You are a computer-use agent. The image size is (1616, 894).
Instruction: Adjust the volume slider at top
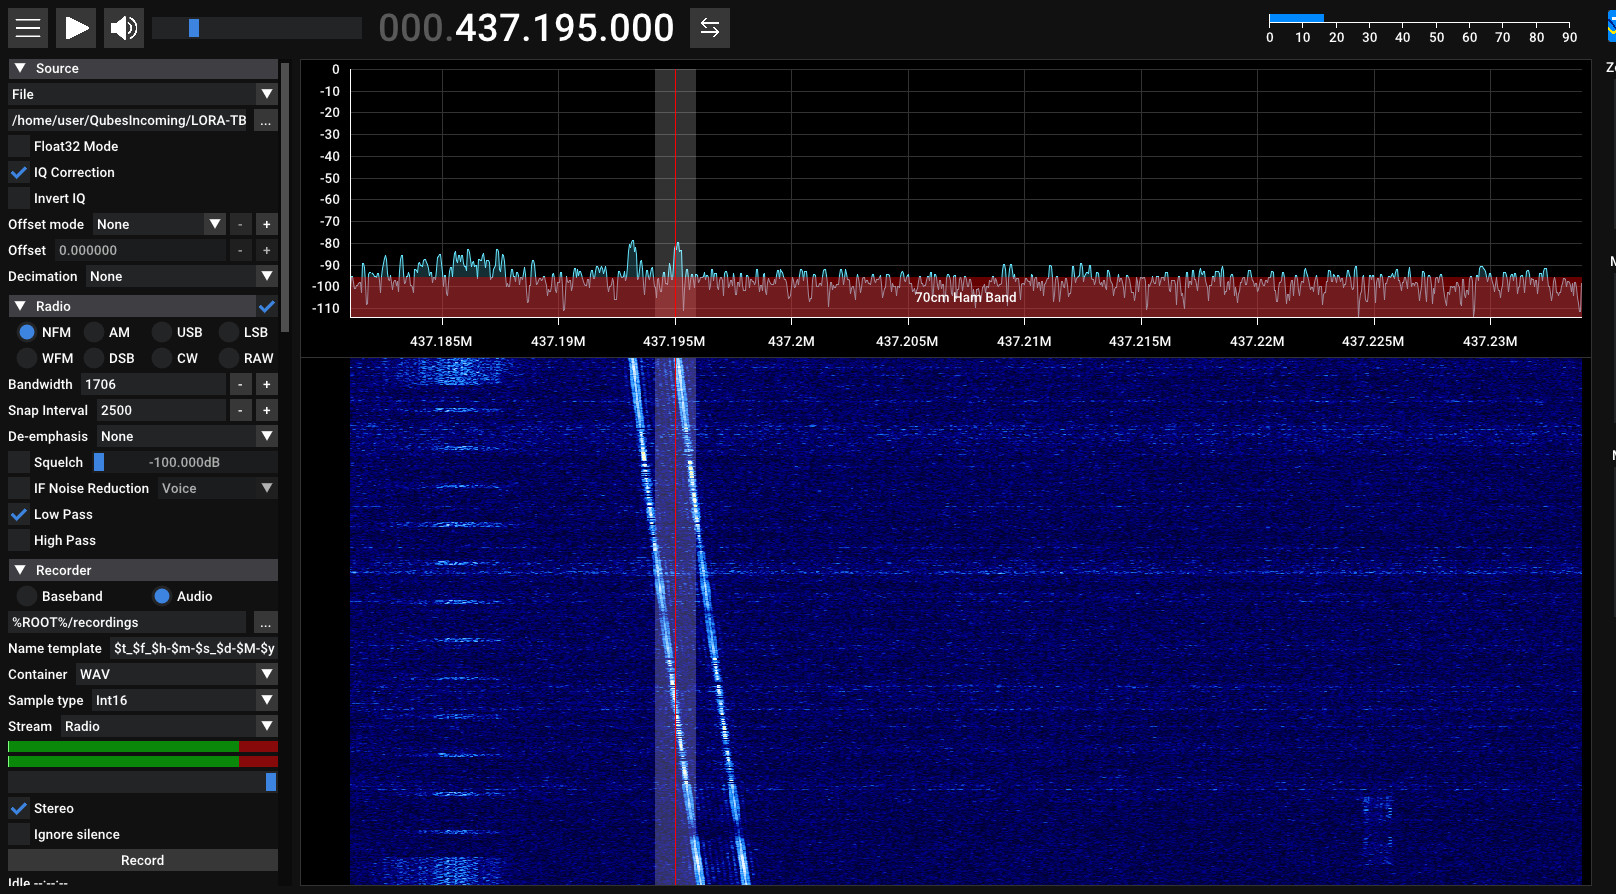[256, 28]
